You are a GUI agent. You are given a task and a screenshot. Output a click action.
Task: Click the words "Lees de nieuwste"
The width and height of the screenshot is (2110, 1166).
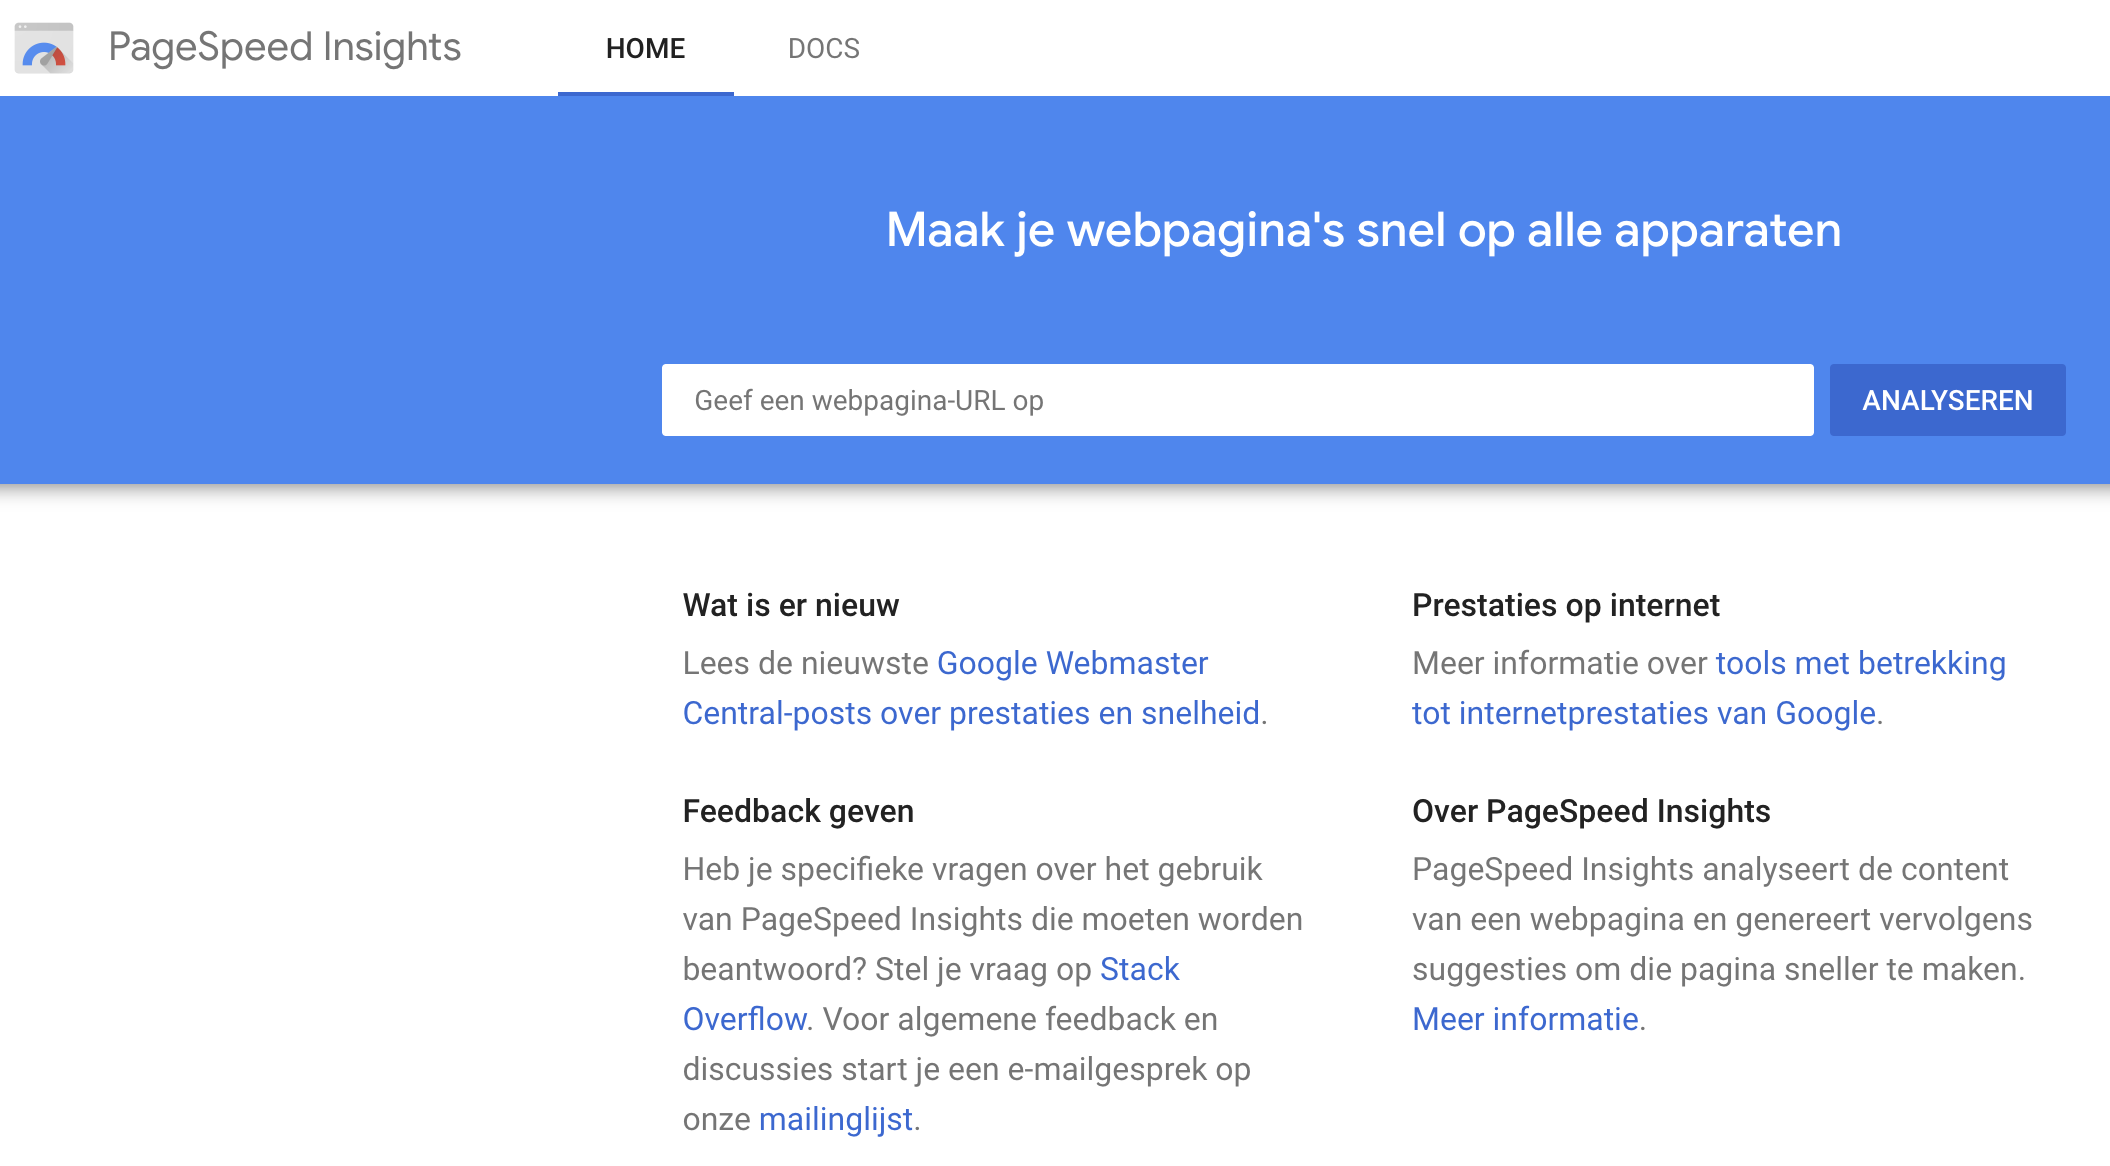(806, 663)
